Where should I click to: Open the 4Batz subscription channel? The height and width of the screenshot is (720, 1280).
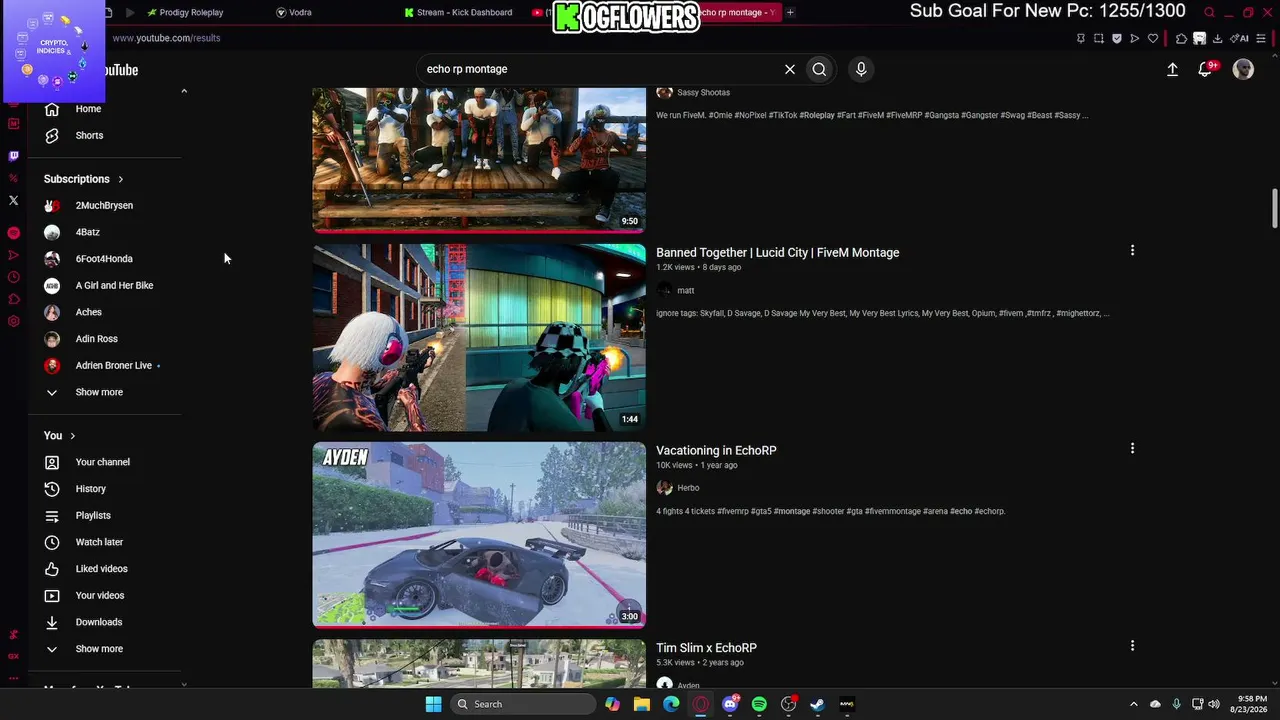click(x=88, y=232)
